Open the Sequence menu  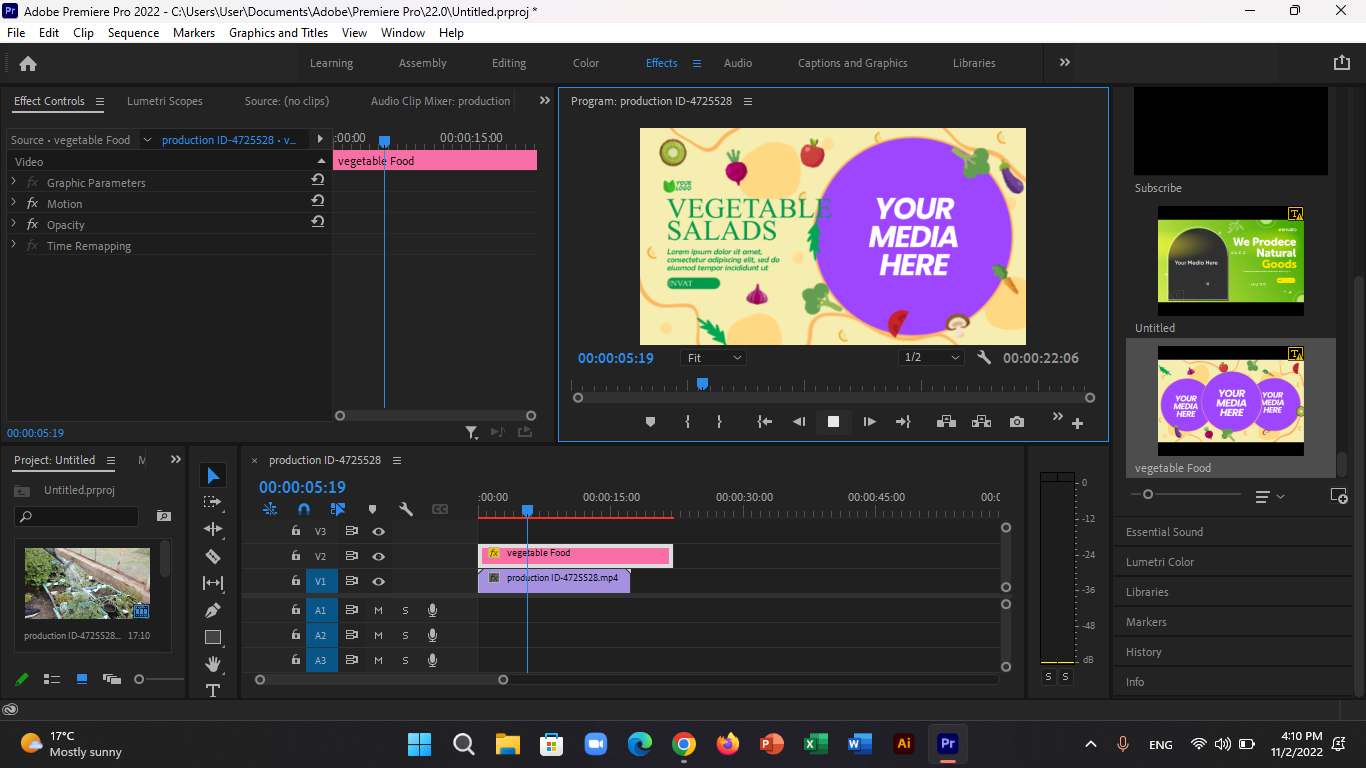pyautogui.click(x=133, y=33)
